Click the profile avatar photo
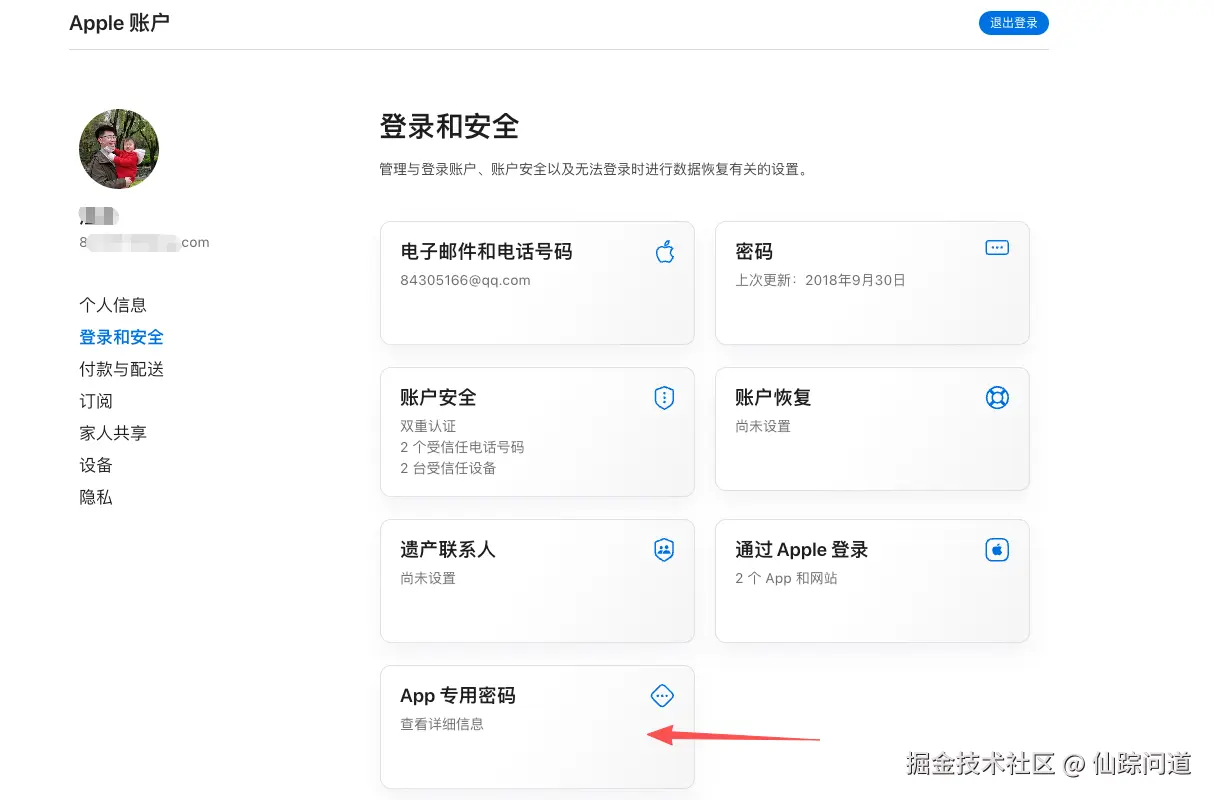Image resolution: width=1214 pixels, height=800 pixels. tap(119, 149)
